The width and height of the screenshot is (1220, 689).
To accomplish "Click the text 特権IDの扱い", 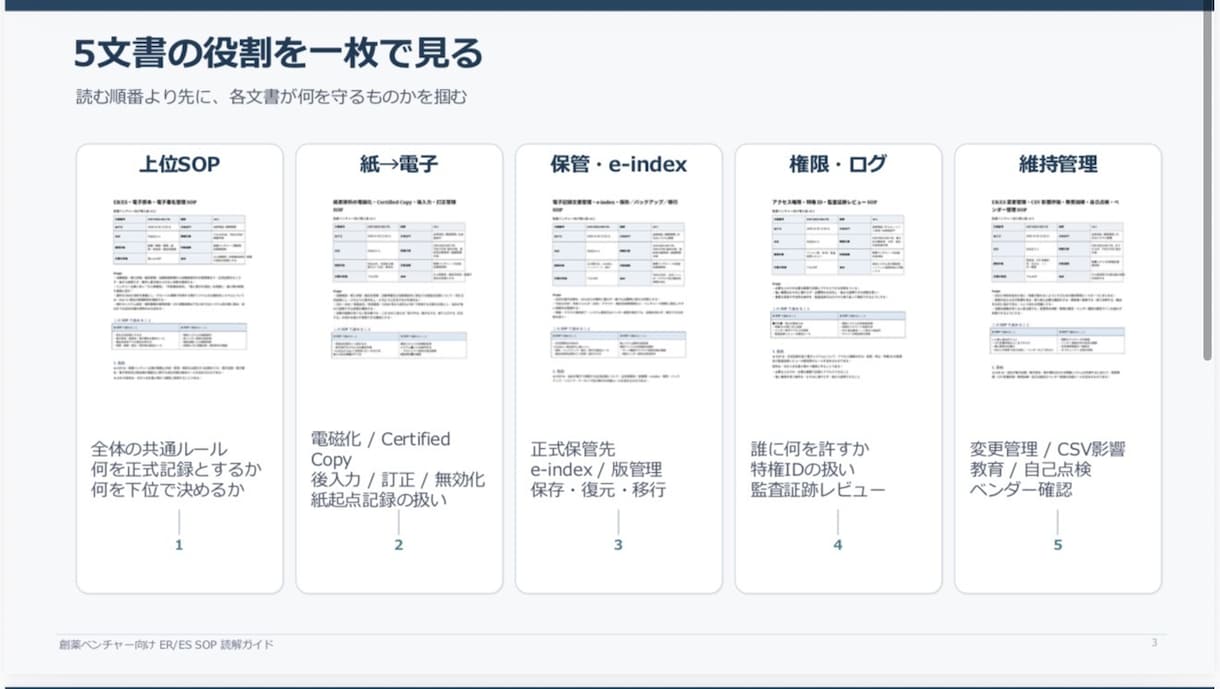I will click(803, 469).
